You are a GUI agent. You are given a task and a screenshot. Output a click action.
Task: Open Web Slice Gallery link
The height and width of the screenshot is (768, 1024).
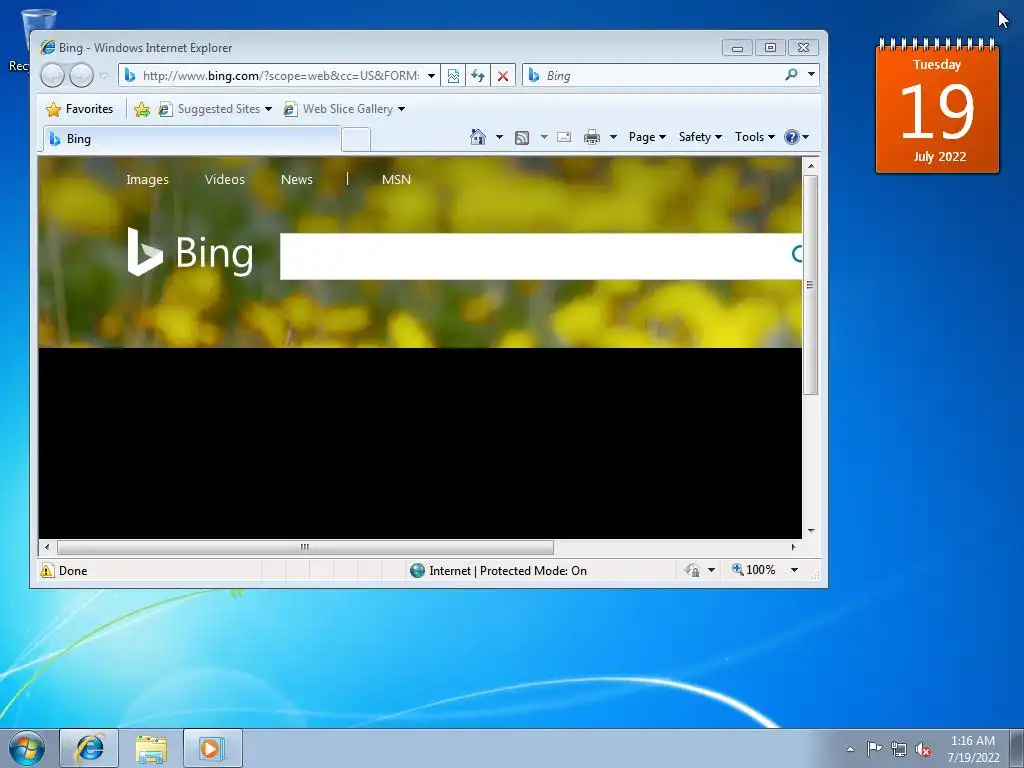pos(338,109)
